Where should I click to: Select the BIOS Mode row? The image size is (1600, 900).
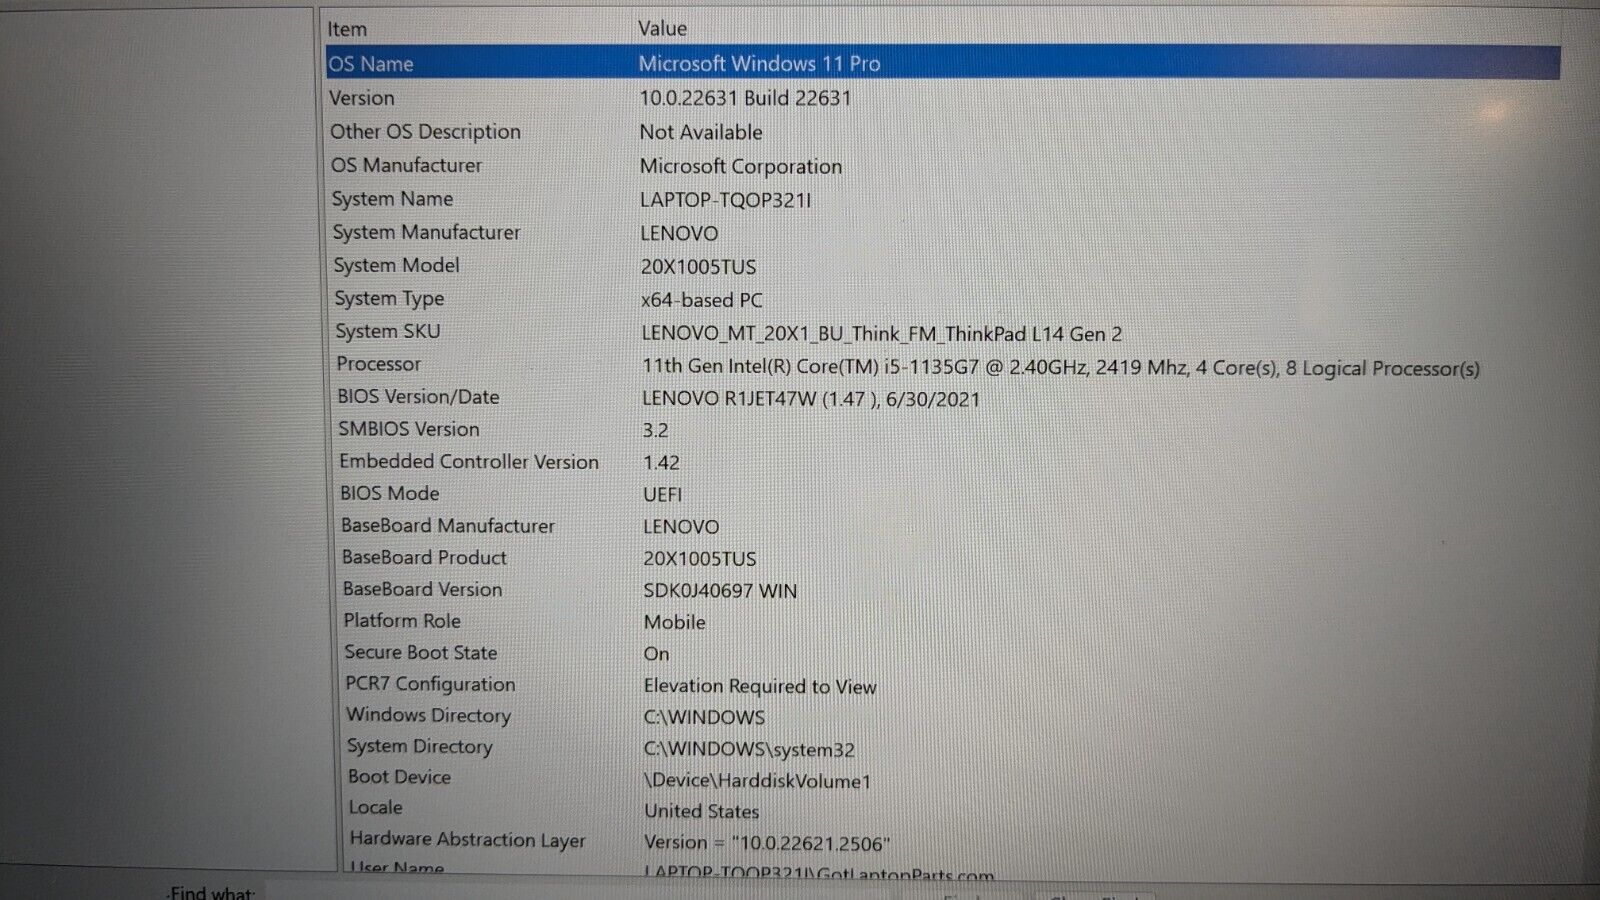point(390,493)
